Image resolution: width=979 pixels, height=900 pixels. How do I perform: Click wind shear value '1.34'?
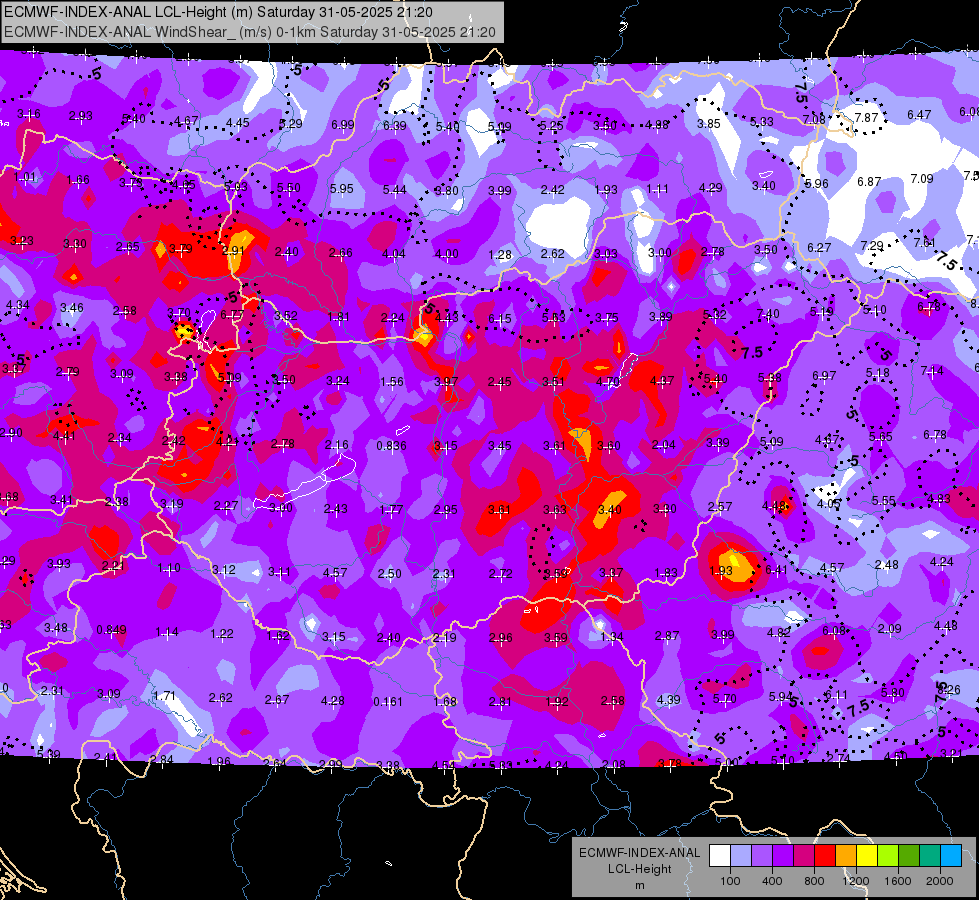[611, 636]
